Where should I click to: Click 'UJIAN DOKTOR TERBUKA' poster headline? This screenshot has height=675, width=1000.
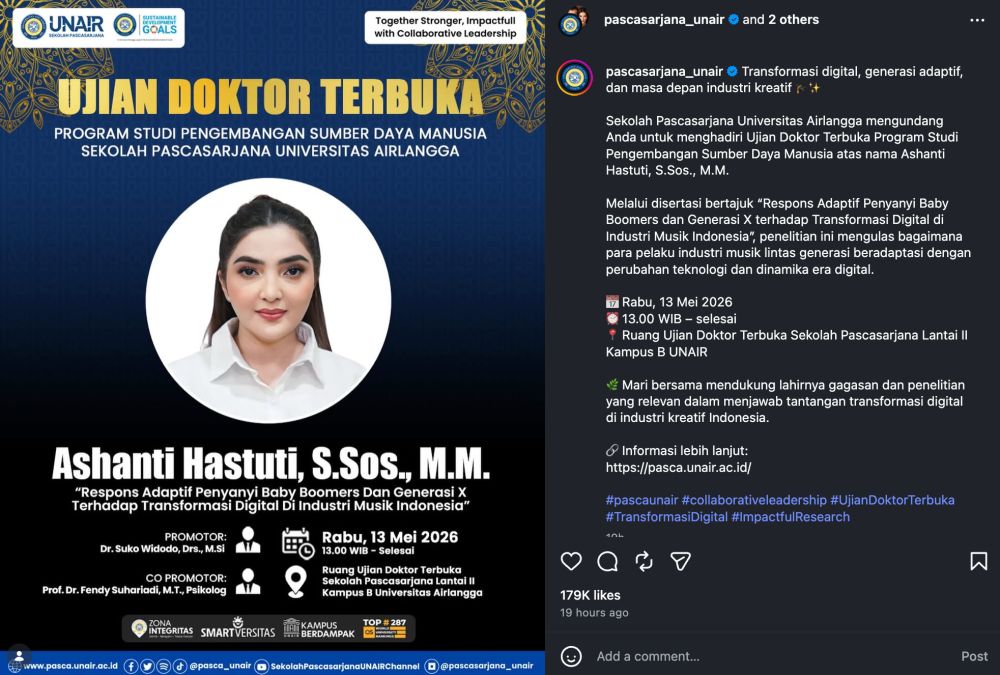(270, 97)
